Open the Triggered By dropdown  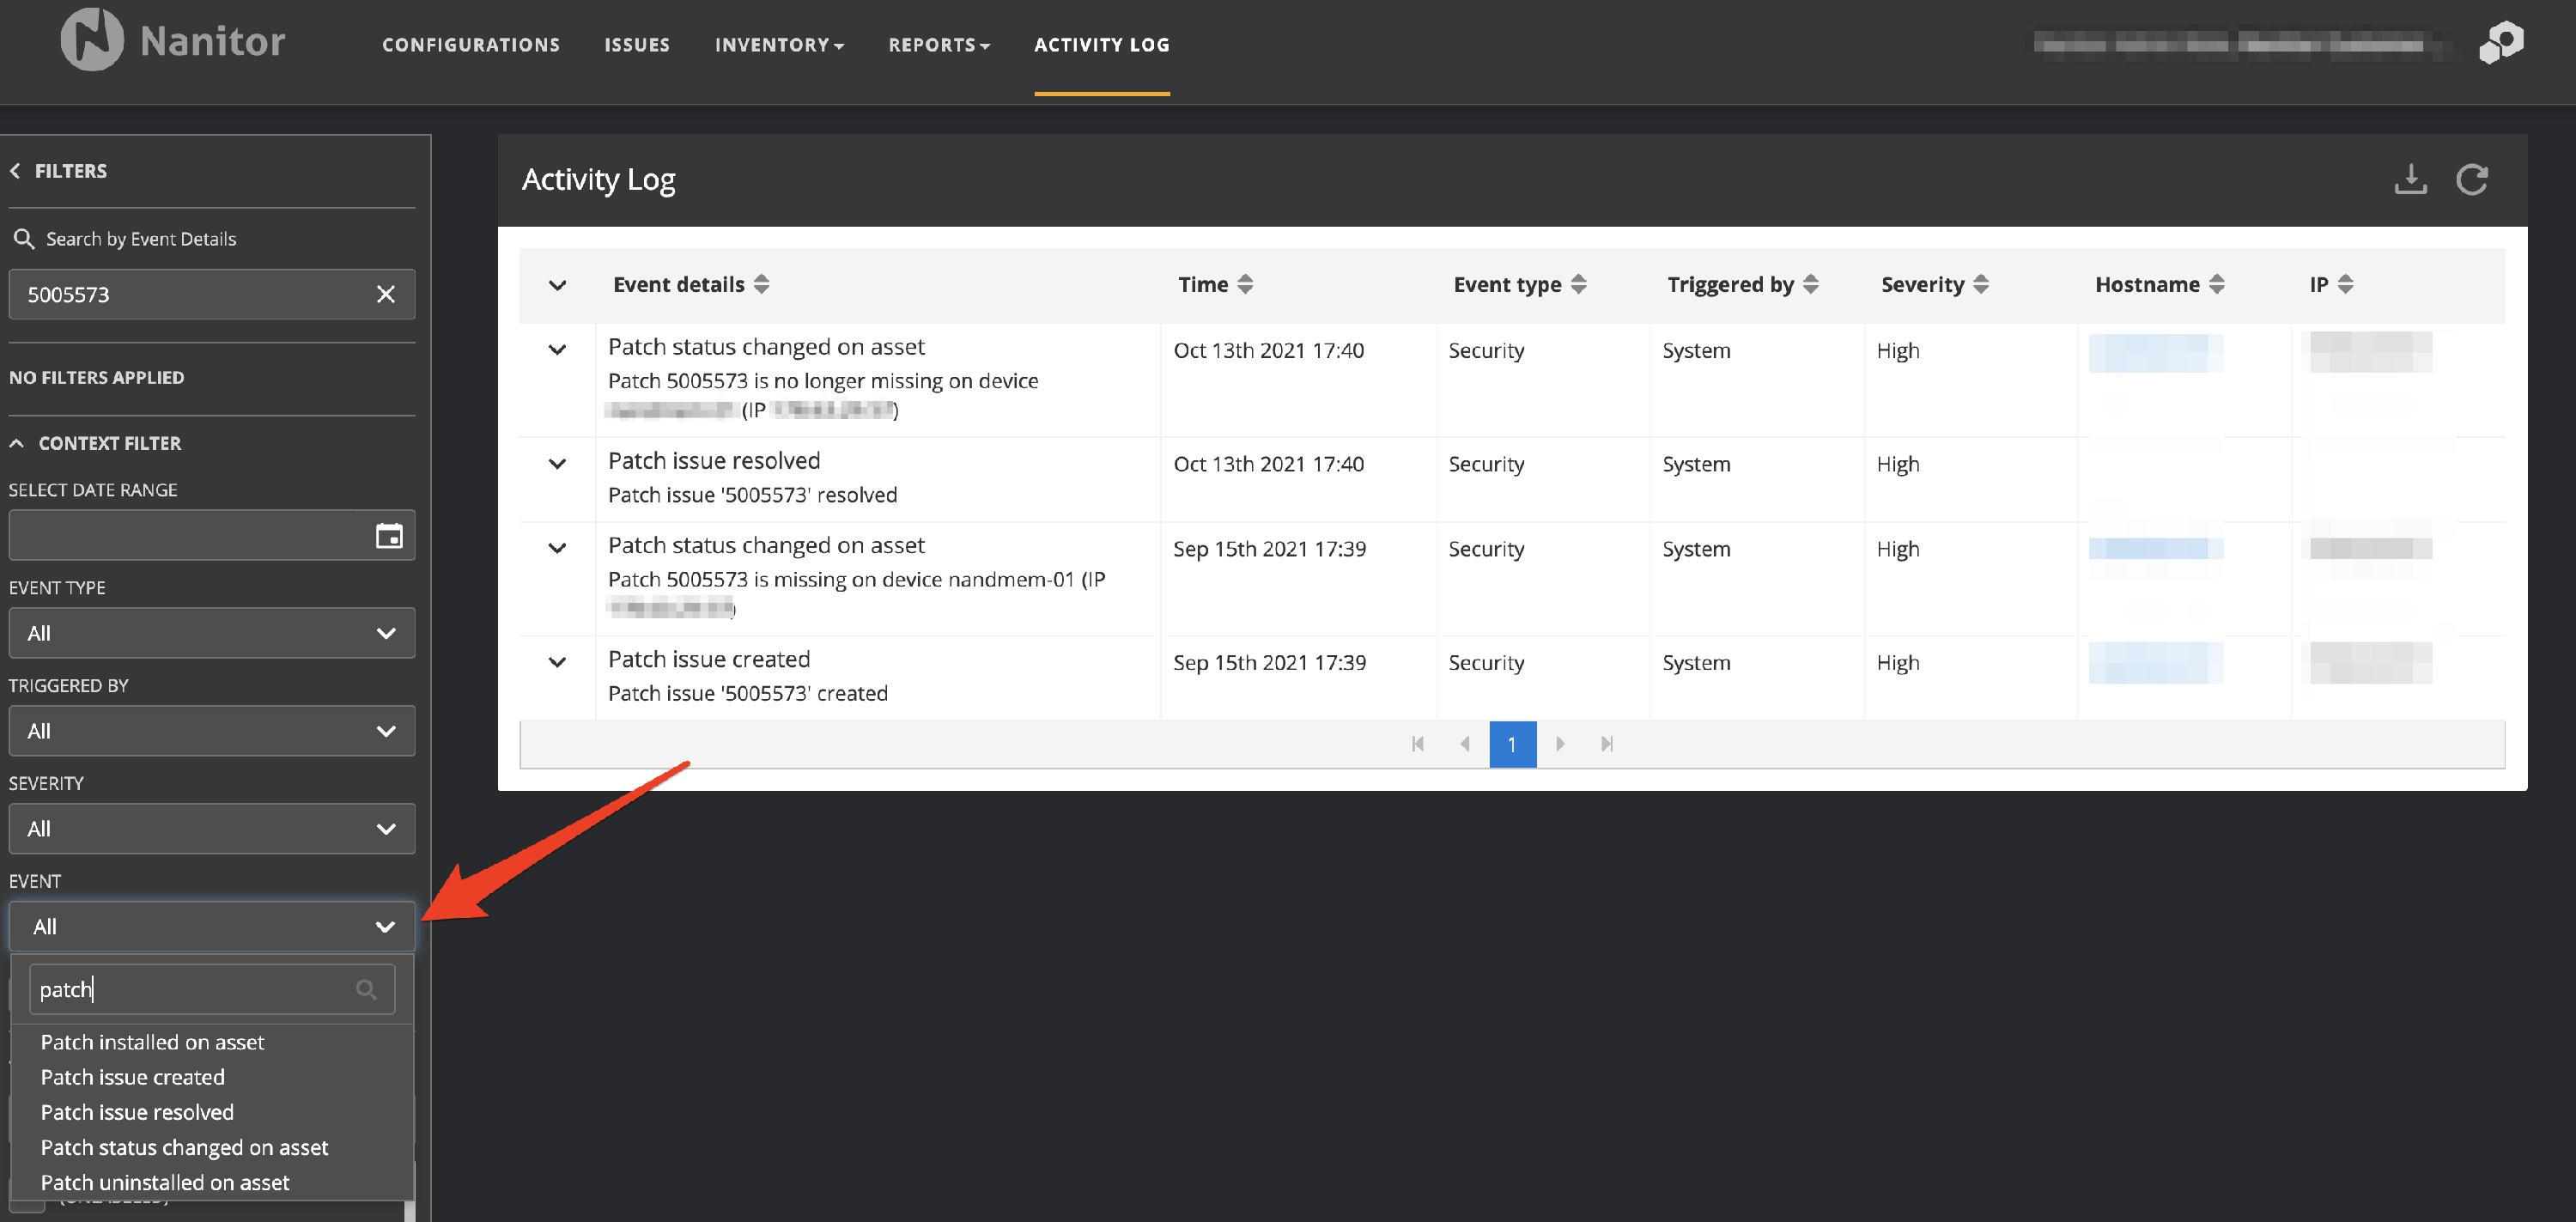click(x=211, y=731)
